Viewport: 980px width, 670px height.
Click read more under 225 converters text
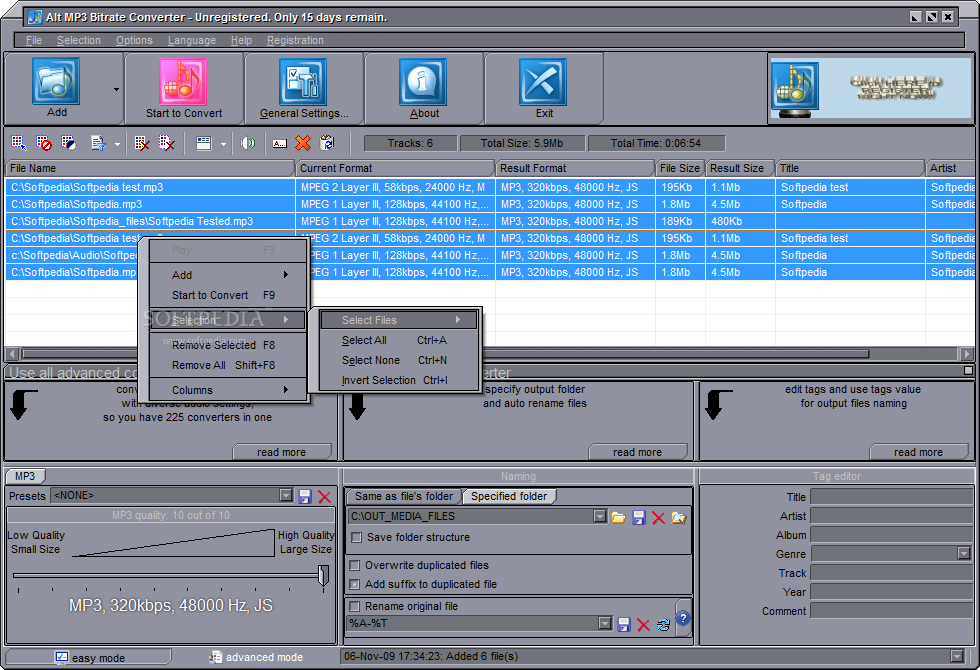point(282,452)
